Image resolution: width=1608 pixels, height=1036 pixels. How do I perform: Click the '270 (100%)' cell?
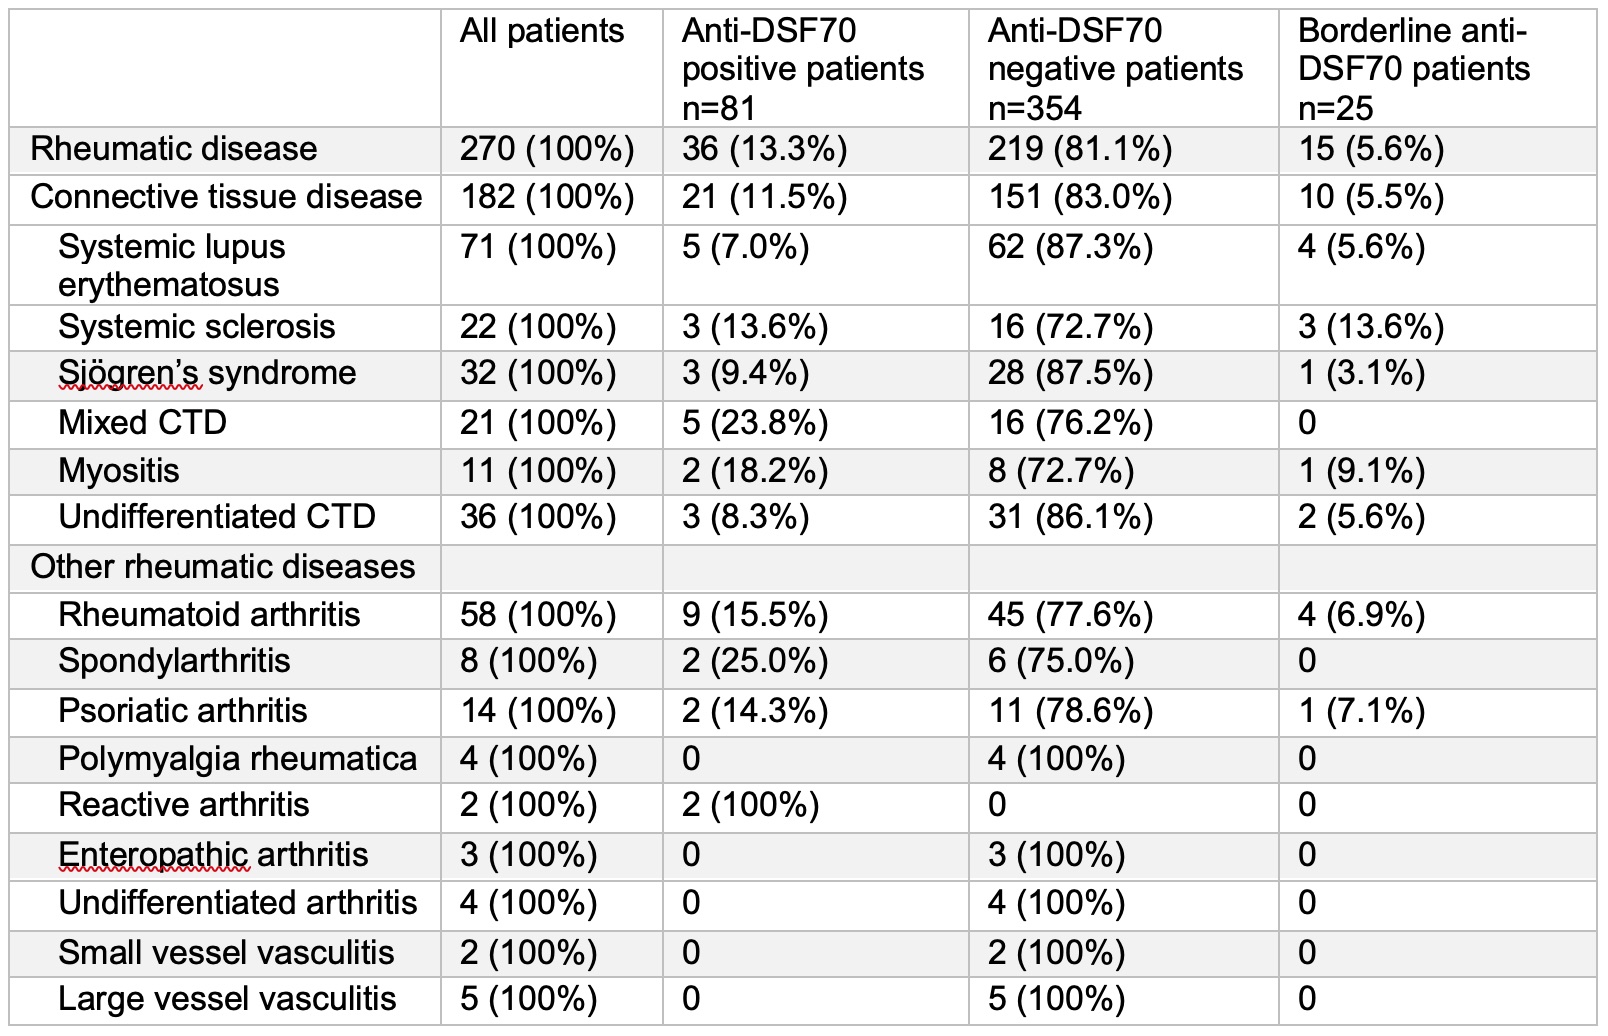[546, 149]
